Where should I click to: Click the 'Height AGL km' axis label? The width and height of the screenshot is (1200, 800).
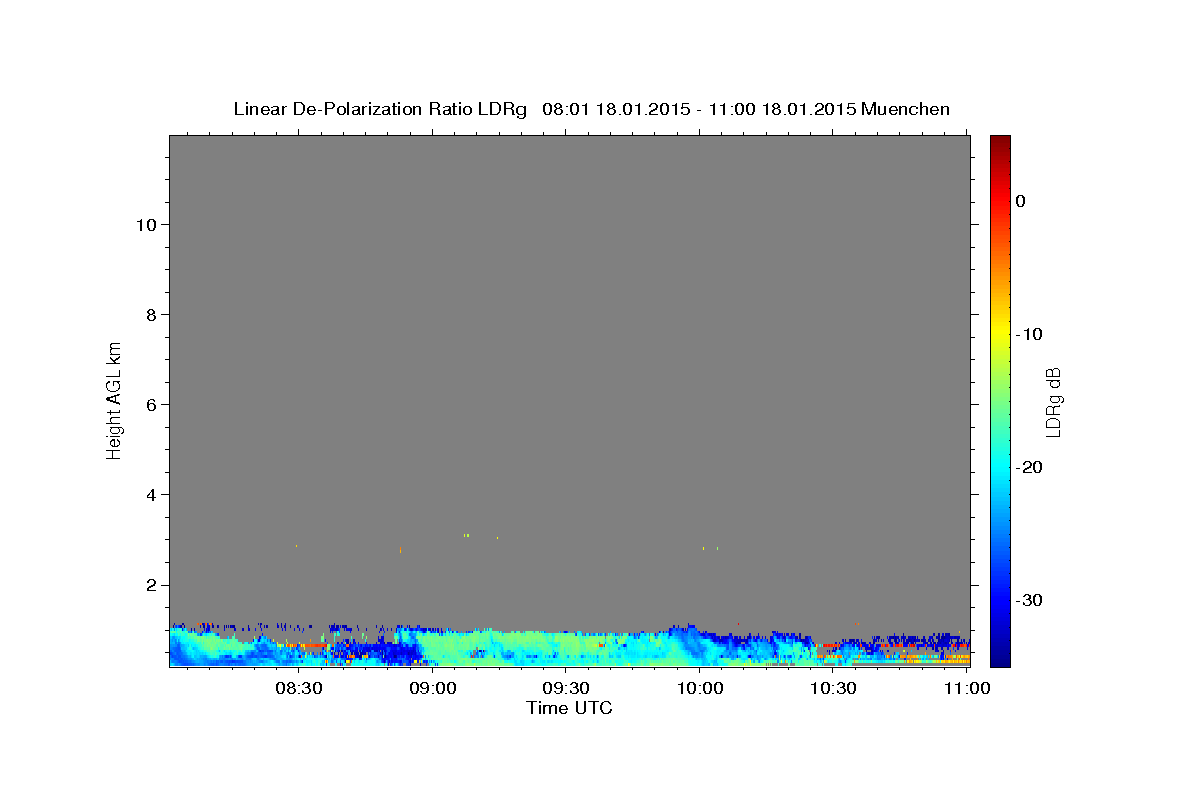[114, 399]
